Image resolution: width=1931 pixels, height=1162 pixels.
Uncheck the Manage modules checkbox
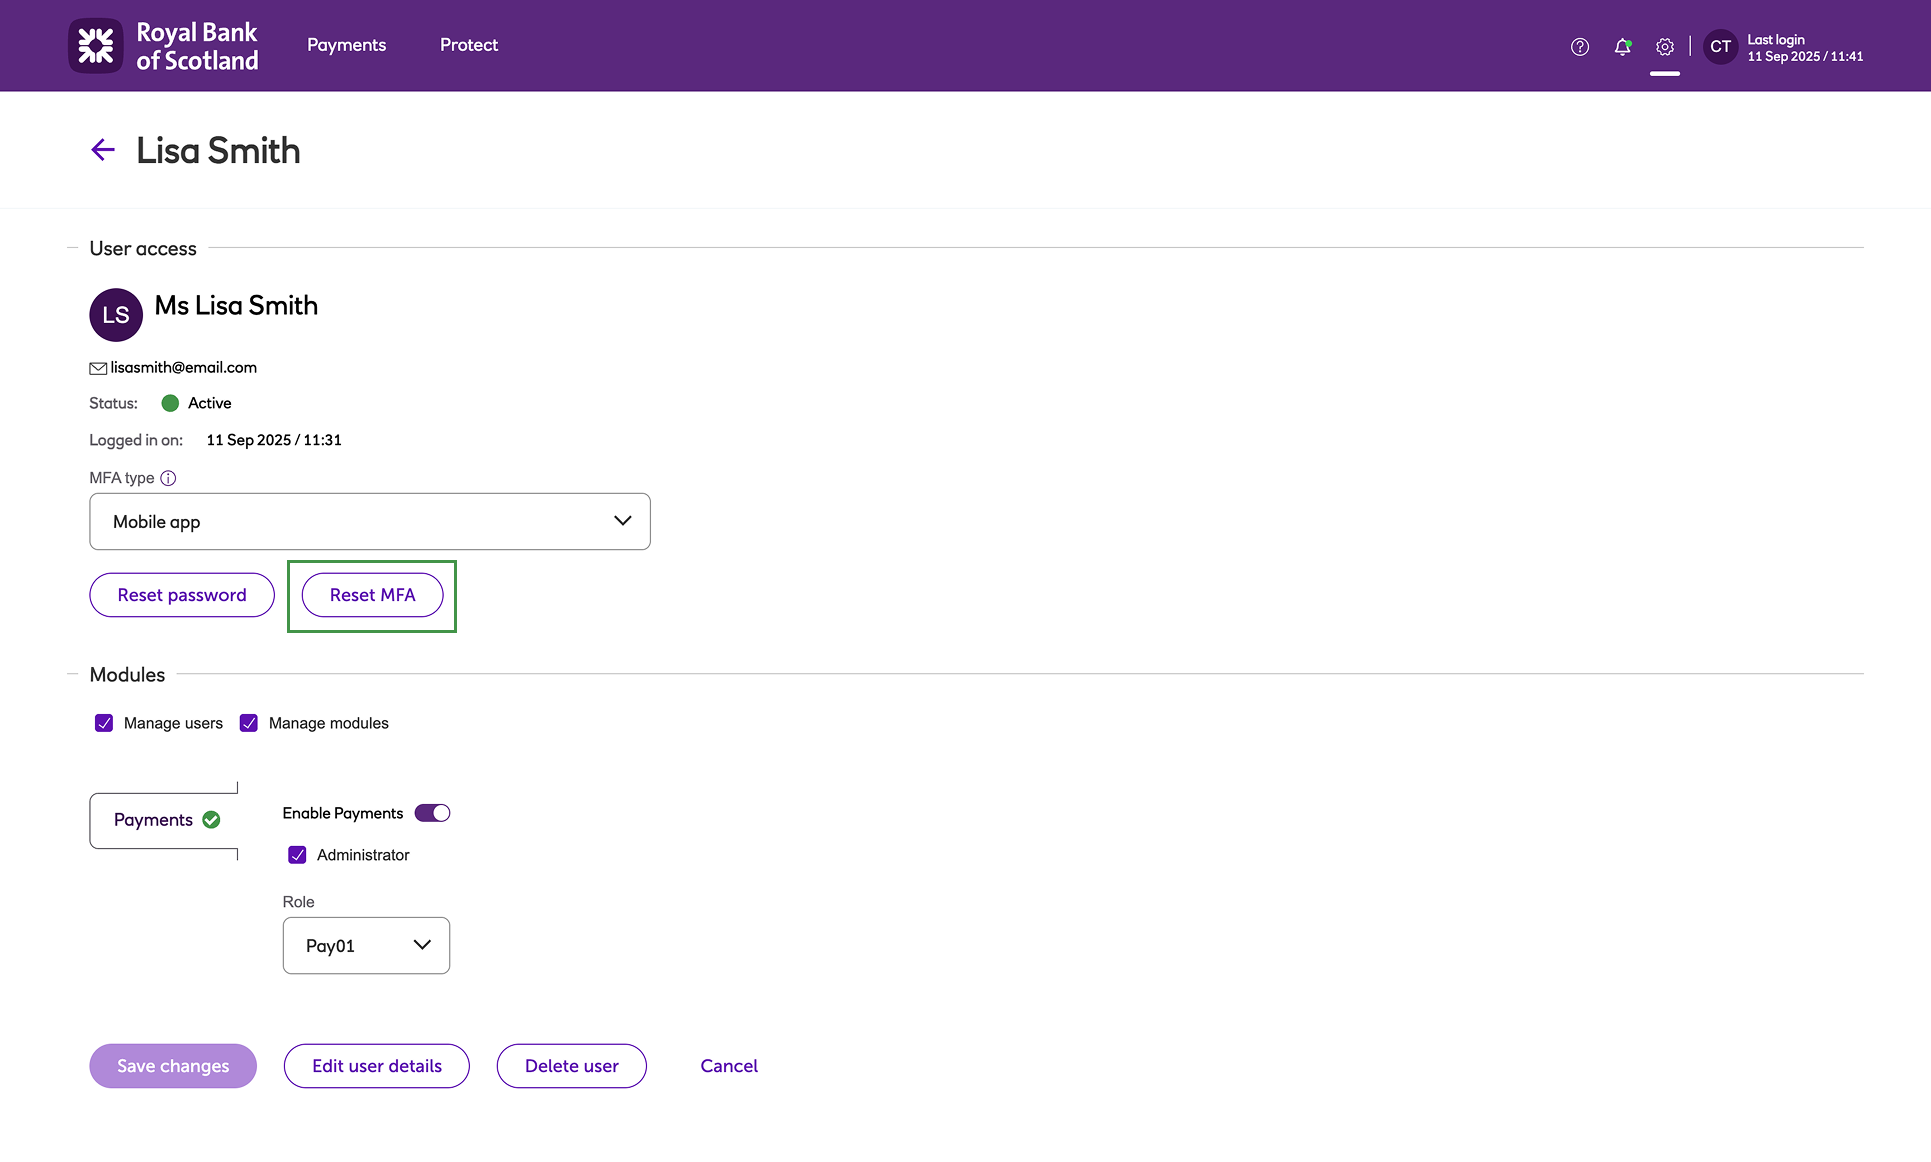coord(249,723)
